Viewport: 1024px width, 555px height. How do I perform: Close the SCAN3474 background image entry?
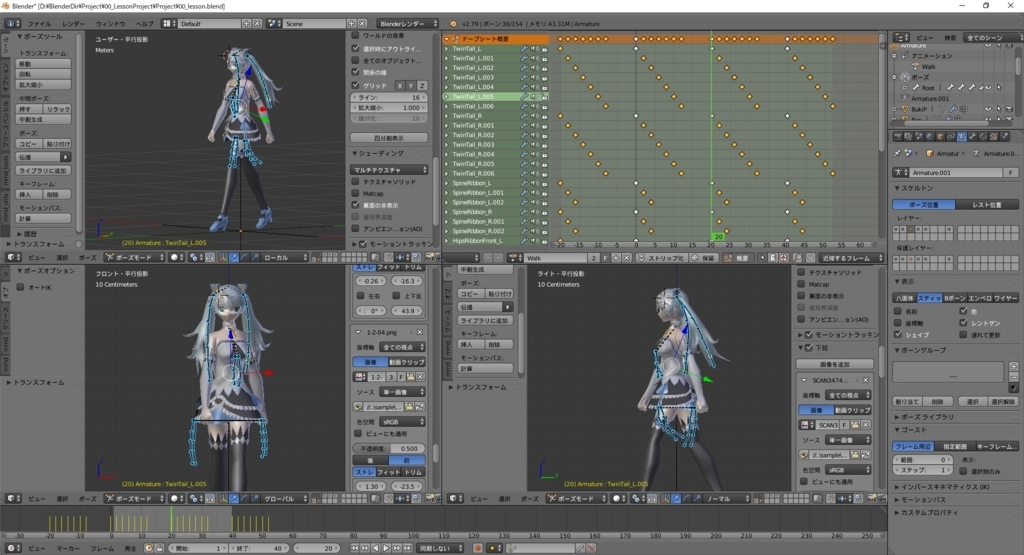[865, 381]
